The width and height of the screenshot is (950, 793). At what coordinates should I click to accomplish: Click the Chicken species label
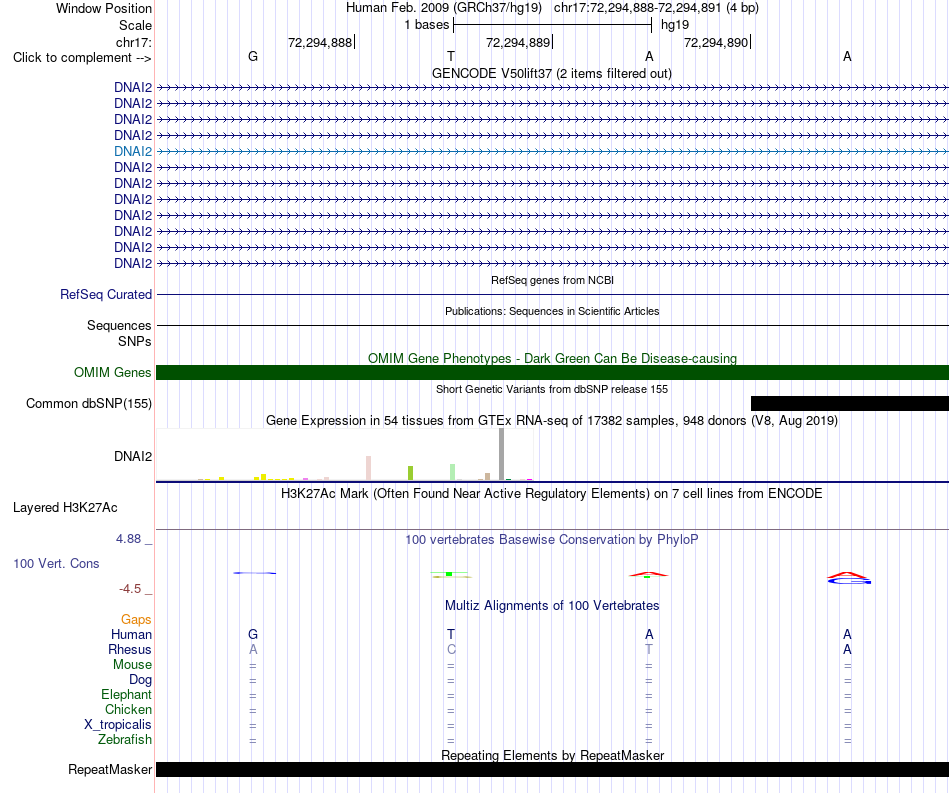click(x=128, y=709)
